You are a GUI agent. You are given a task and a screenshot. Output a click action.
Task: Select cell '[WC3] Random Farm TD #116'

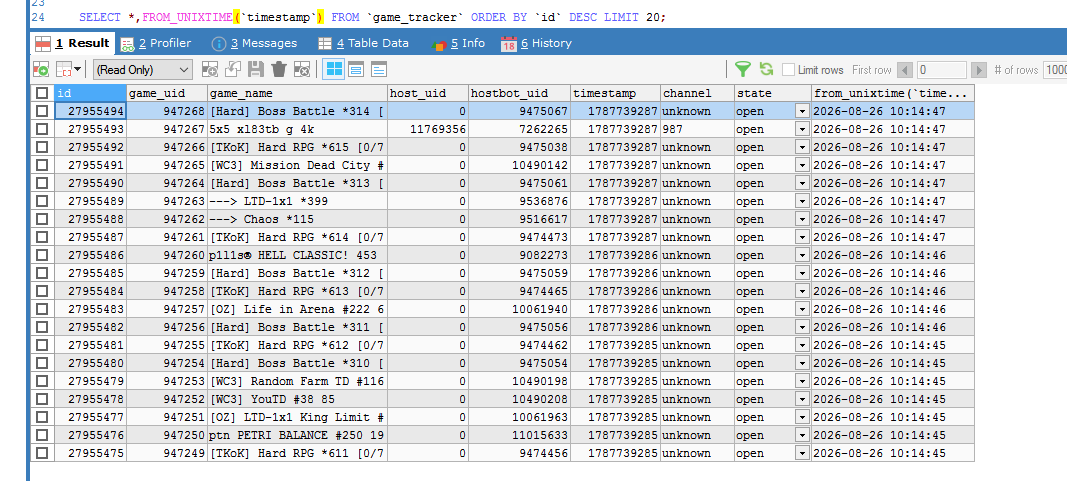tap(297, 381)
